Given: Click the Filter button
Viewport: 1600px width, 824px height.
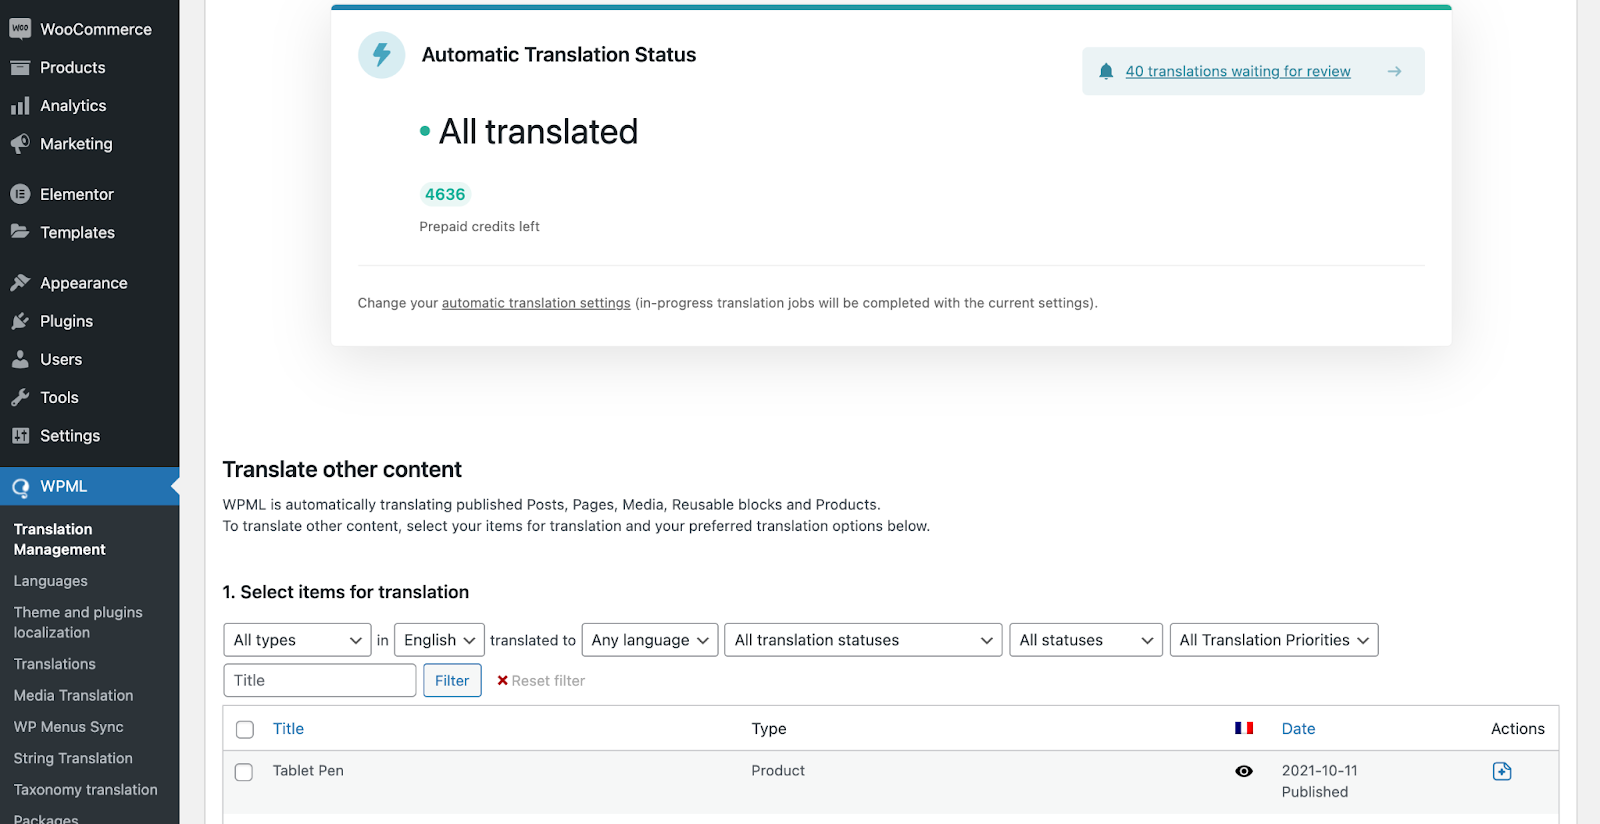Looking at the screenshot, I should [x=452, y=680].
